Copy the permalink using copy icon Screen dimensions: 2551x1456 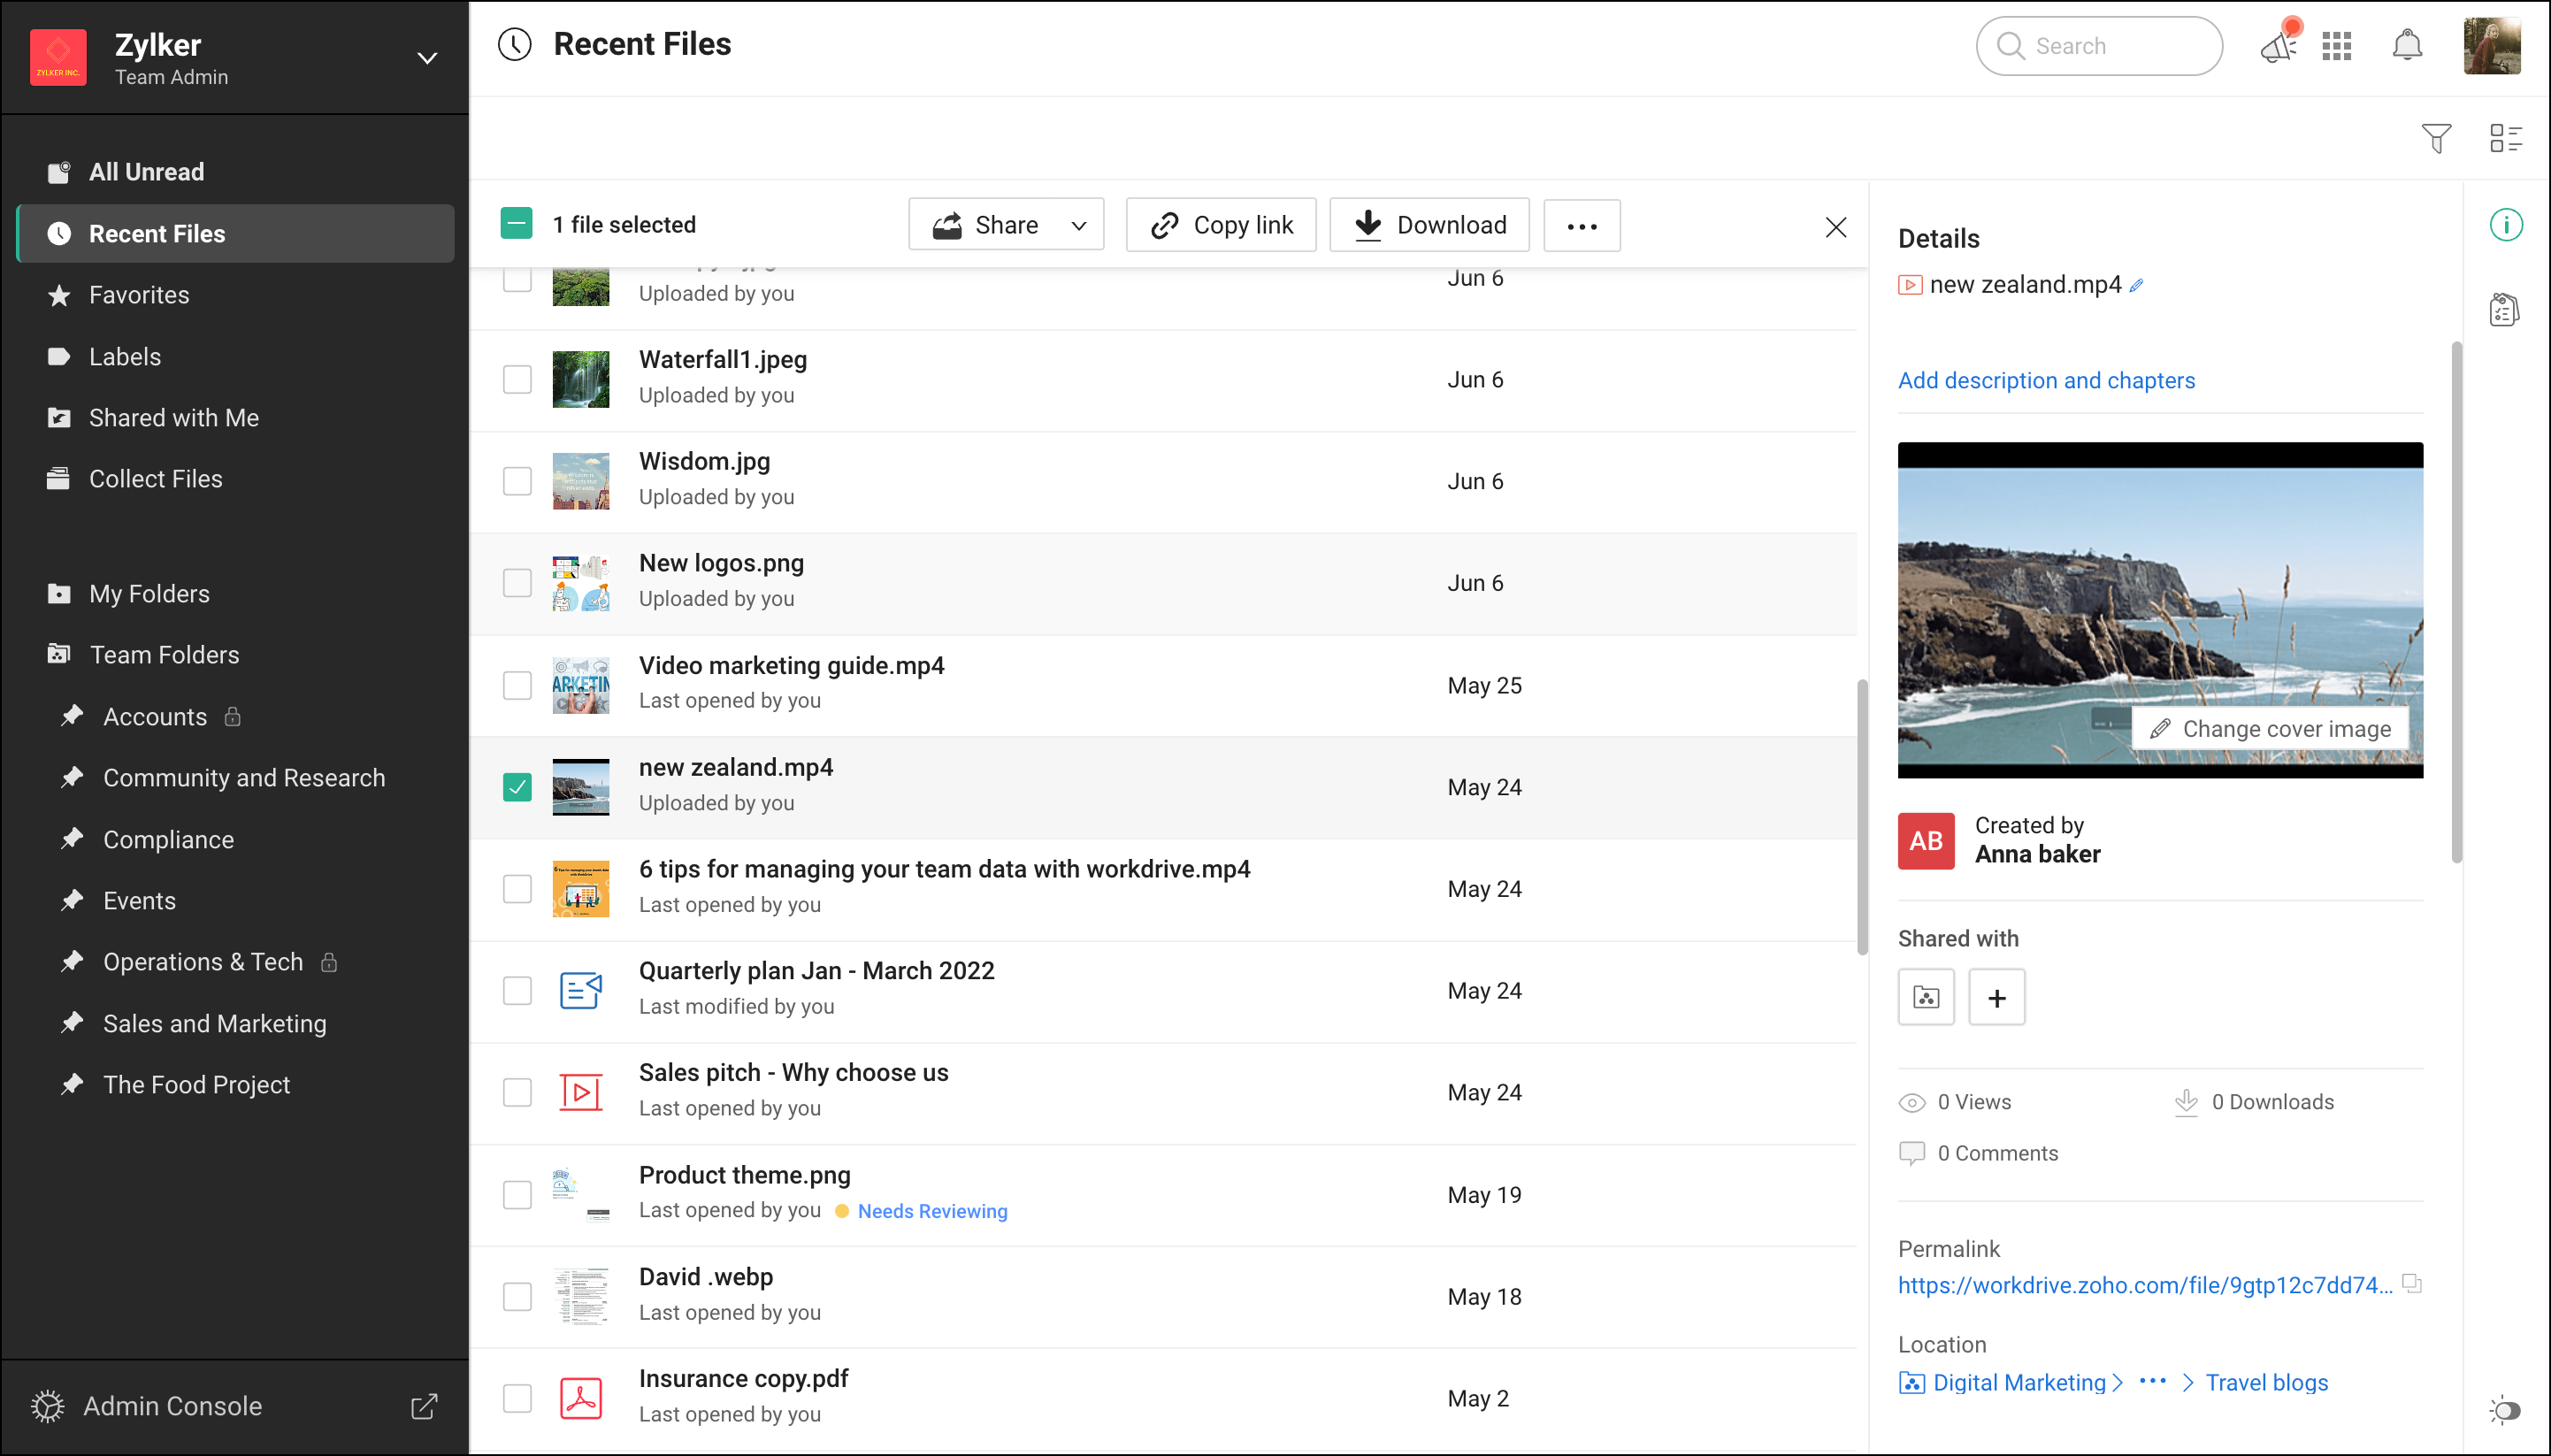coord(2412,1283)
